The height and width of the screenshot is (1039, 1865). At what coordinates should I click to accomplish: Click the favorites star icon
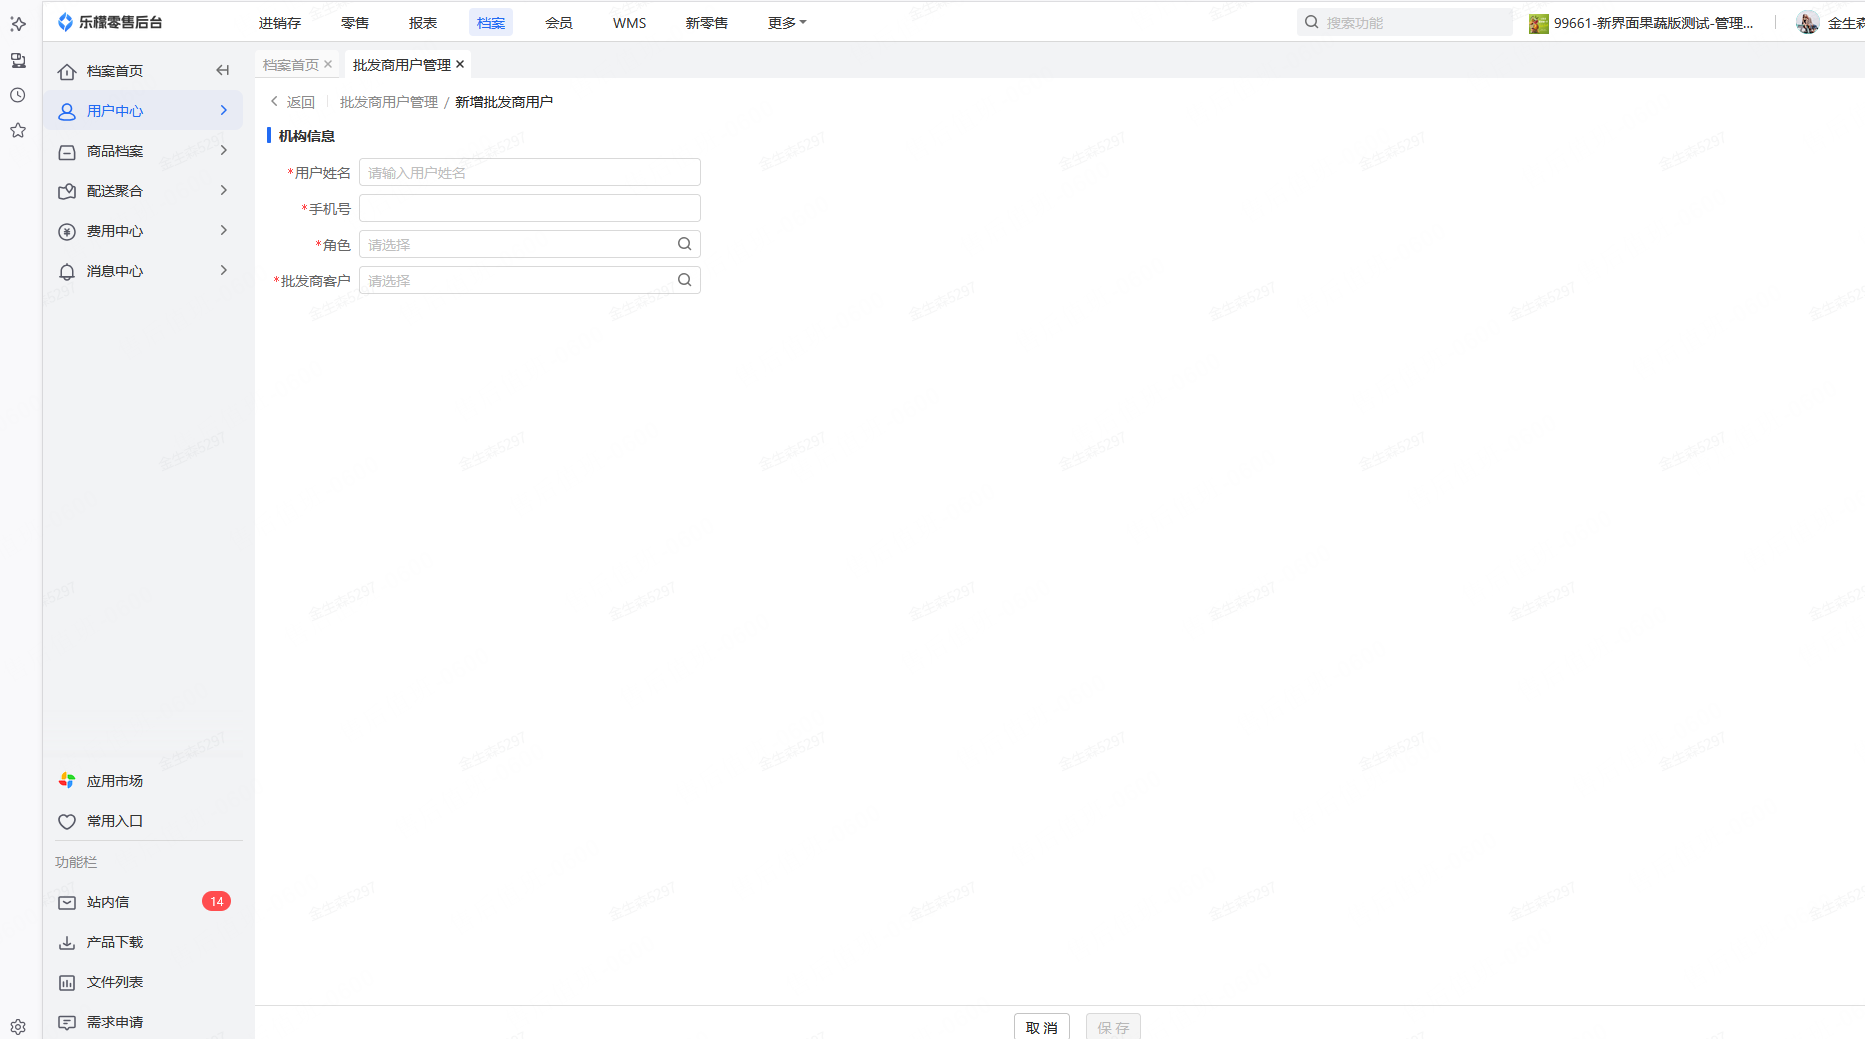point(18,130)
